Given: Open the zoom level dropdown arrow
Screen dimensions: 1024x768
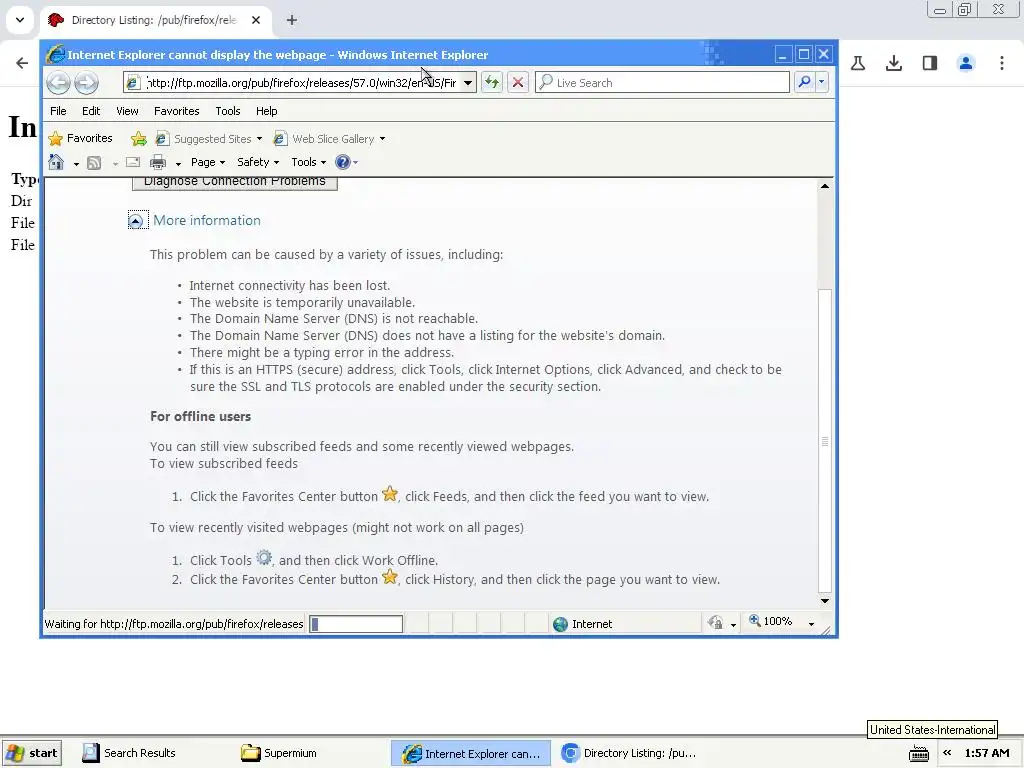Looking at the screenshot, I should point(811,624).
